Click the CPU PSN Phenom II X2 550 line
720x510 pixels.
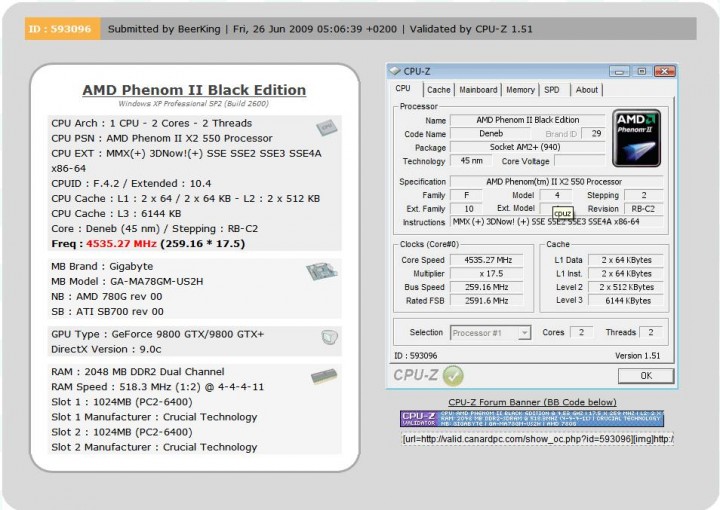(162, 138)
